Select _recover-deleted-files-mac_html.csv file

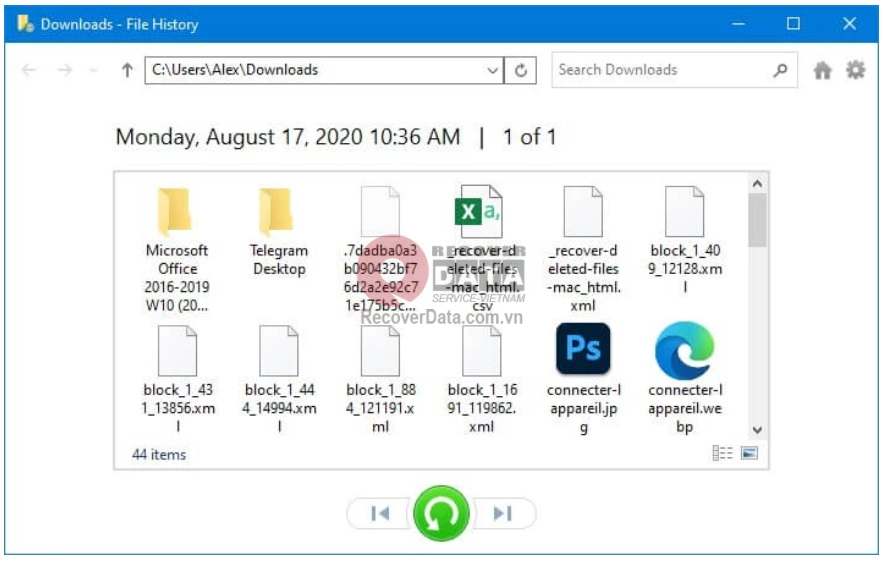tap(481, 249)
